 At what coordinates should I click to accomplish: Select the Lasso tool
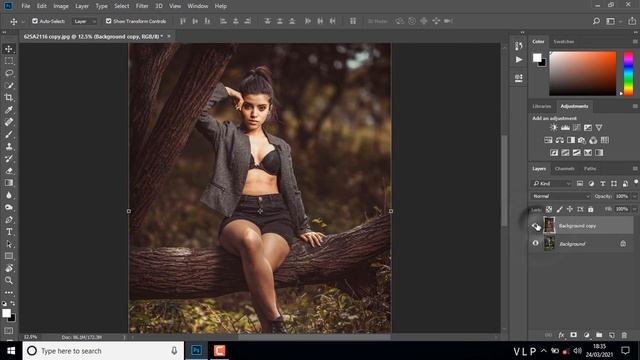click(9, 73)
